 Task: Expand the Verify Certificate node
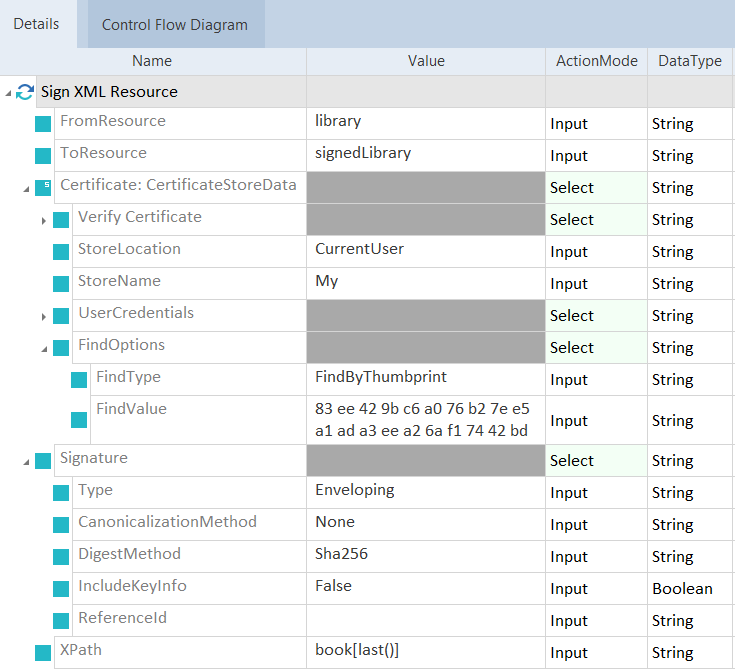click(x=44, y=220)
